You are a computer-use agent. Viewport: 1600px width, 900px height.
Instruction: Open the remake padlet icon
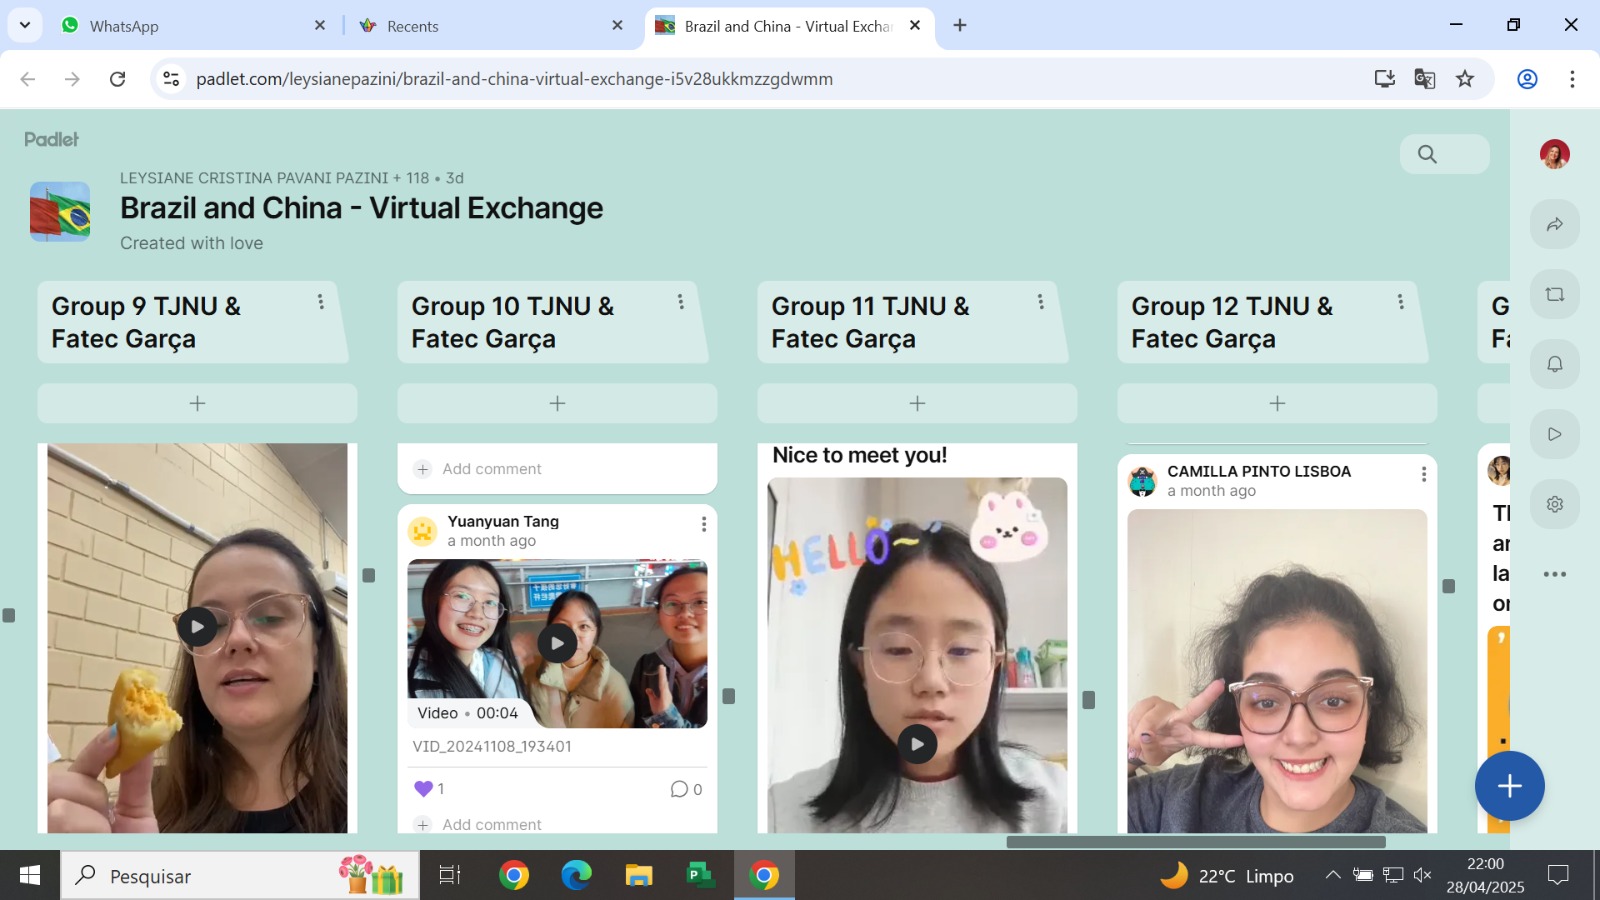click(x=1554, y=294)
